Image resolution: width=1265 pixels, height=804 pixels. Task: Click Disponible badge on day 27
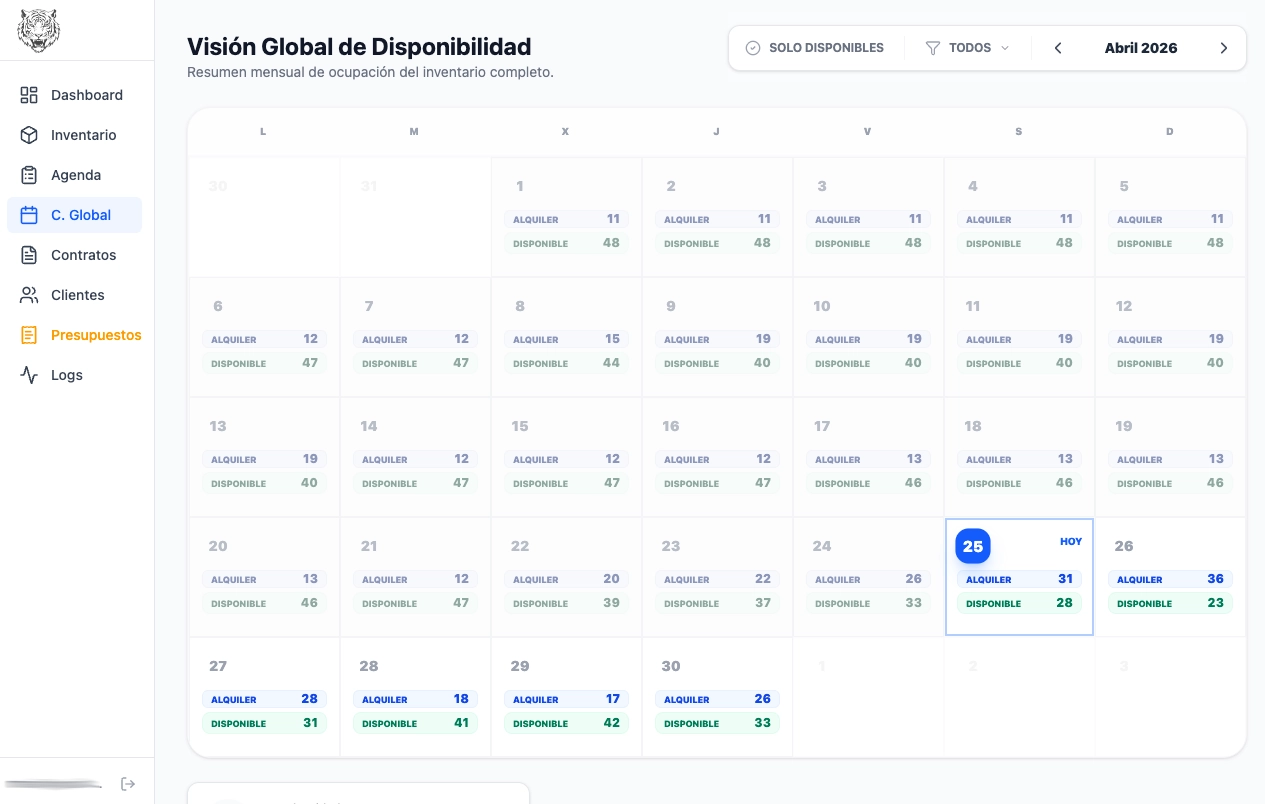(x=264, y=723)
